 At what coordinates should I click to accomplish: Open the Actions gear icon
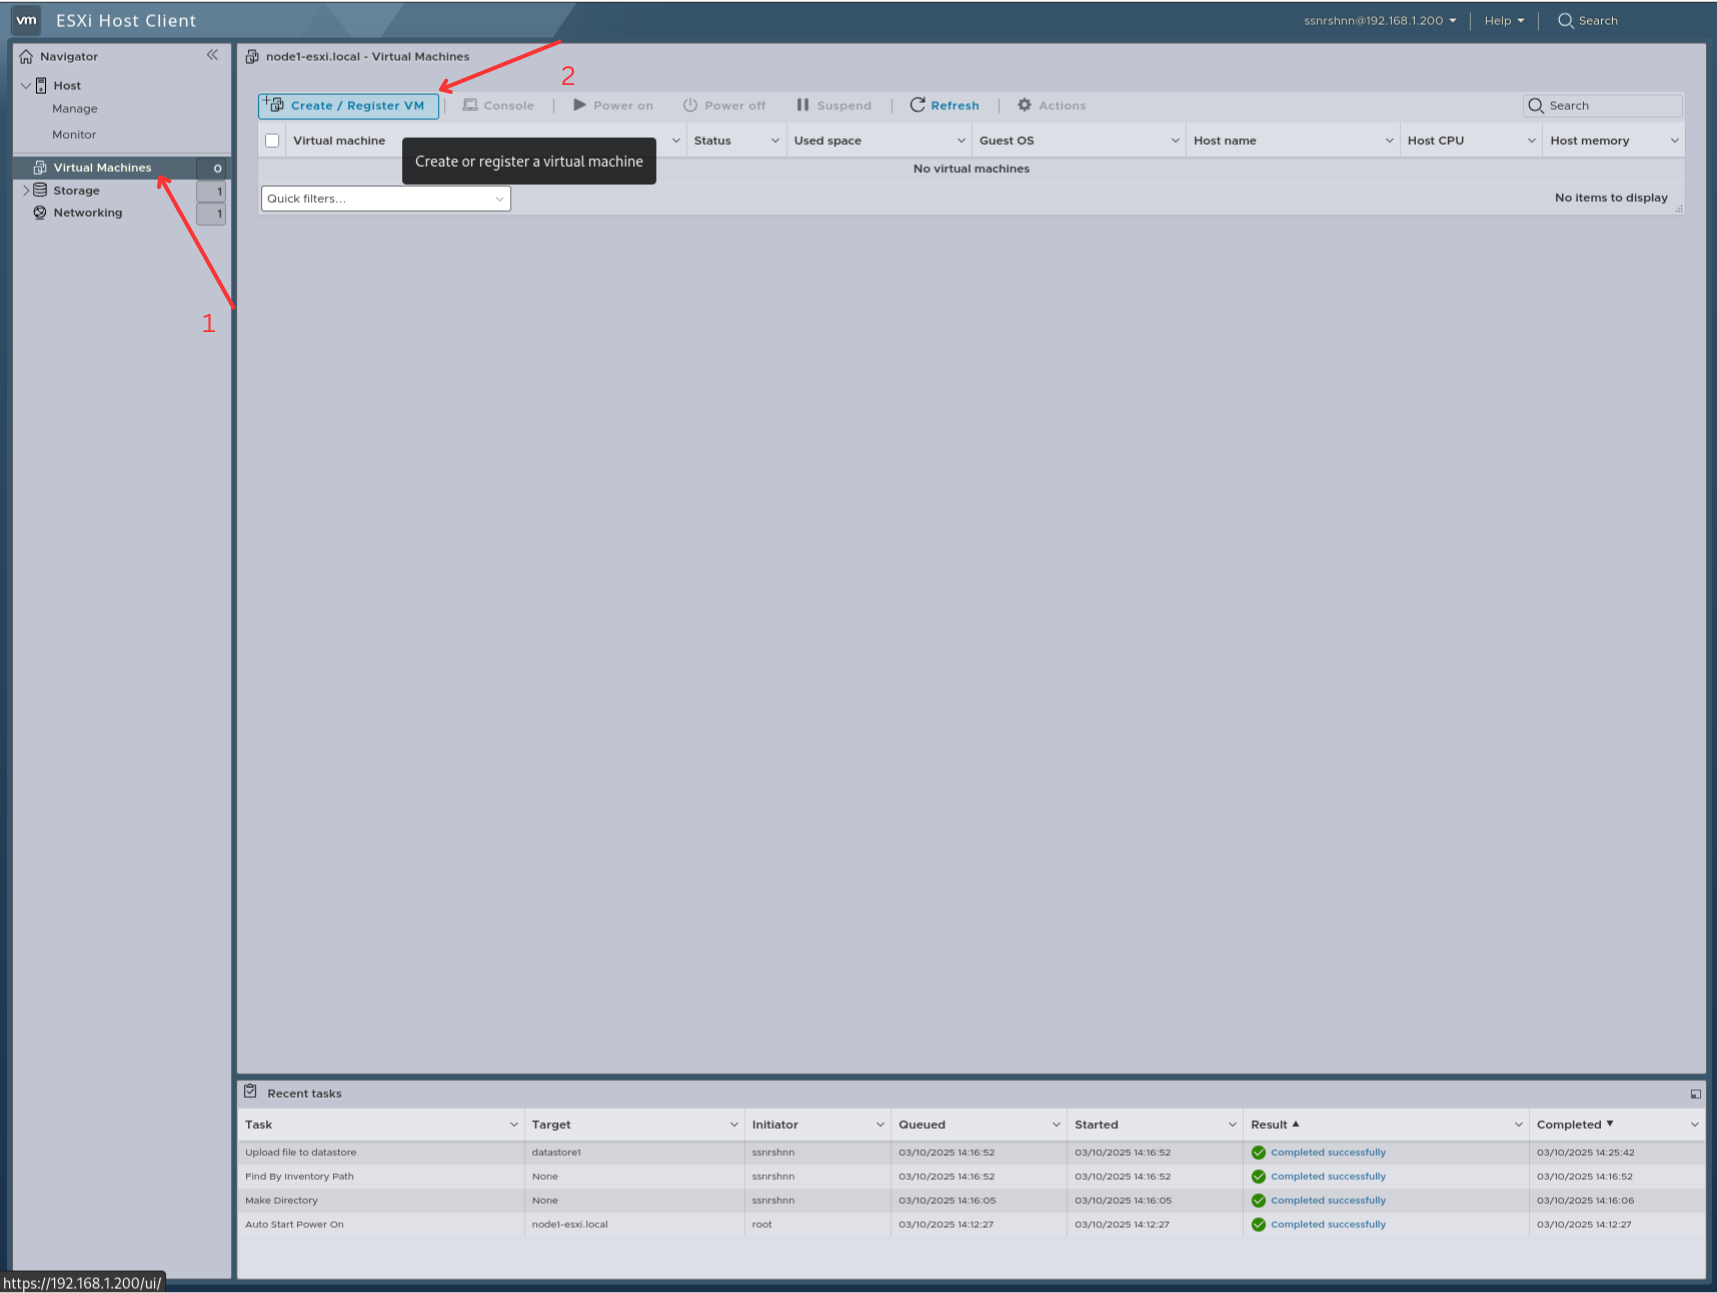point(1022,105)
